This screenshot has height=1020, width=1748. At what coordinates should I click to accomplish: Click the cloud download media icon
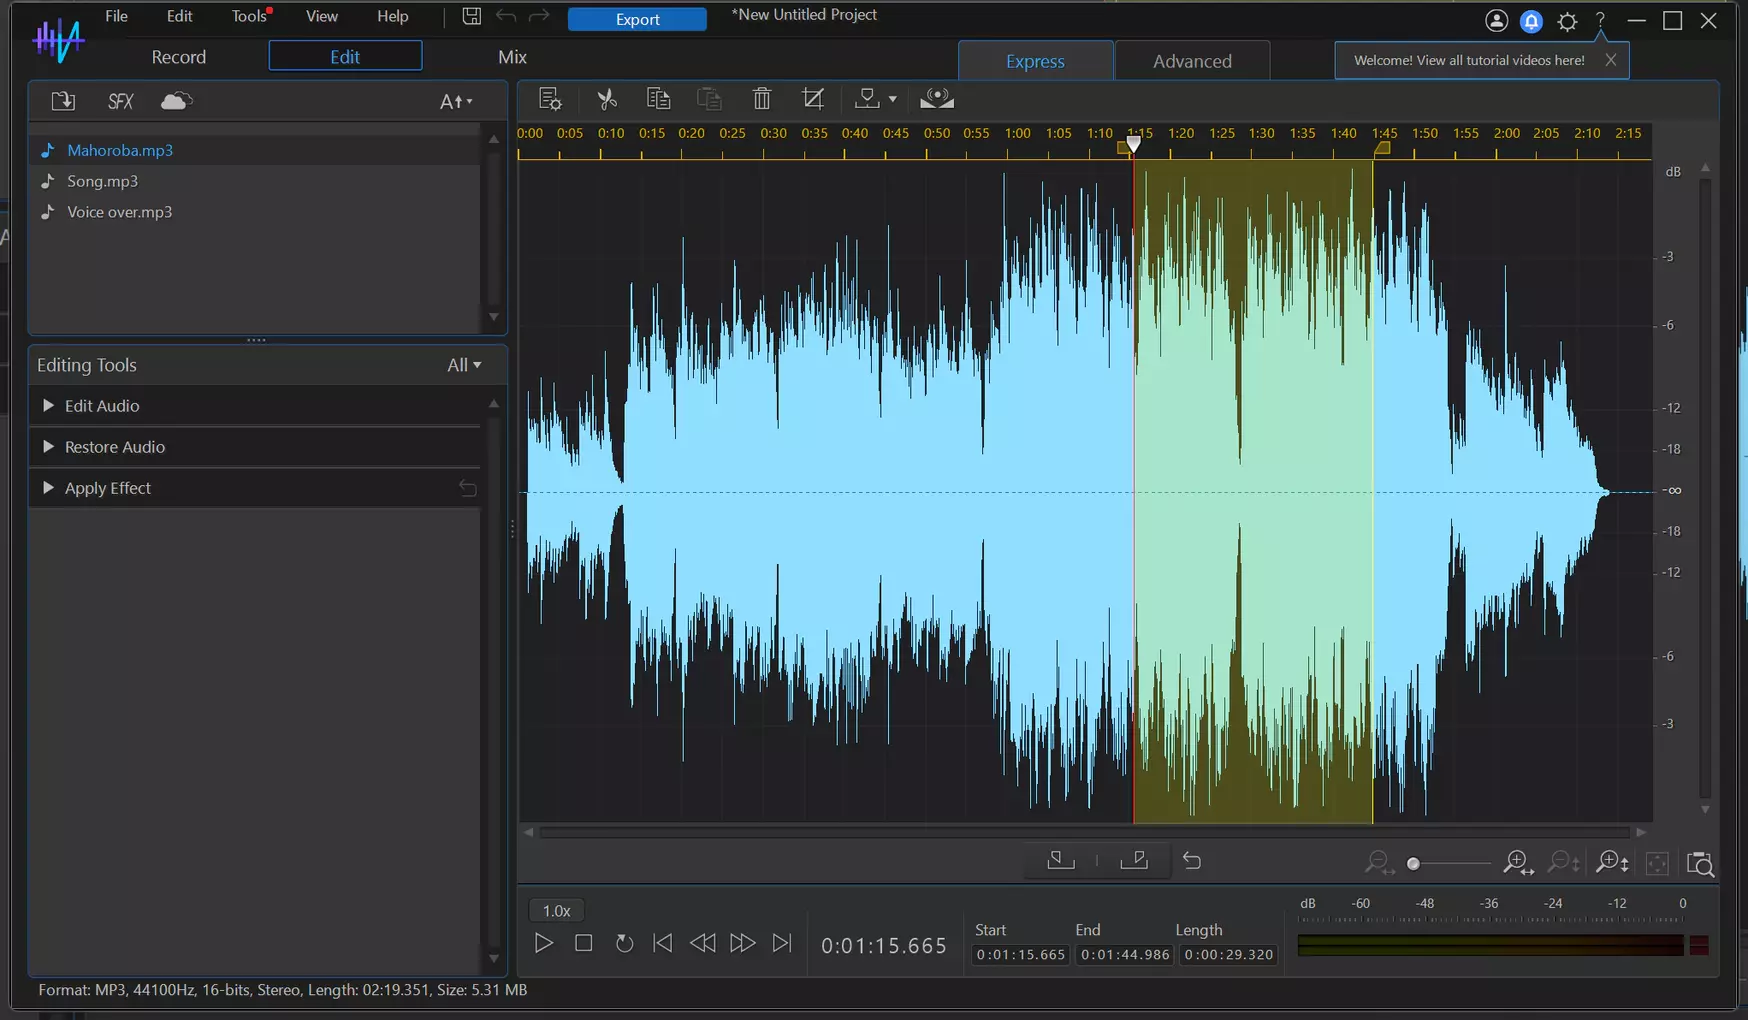pos(176,101)
